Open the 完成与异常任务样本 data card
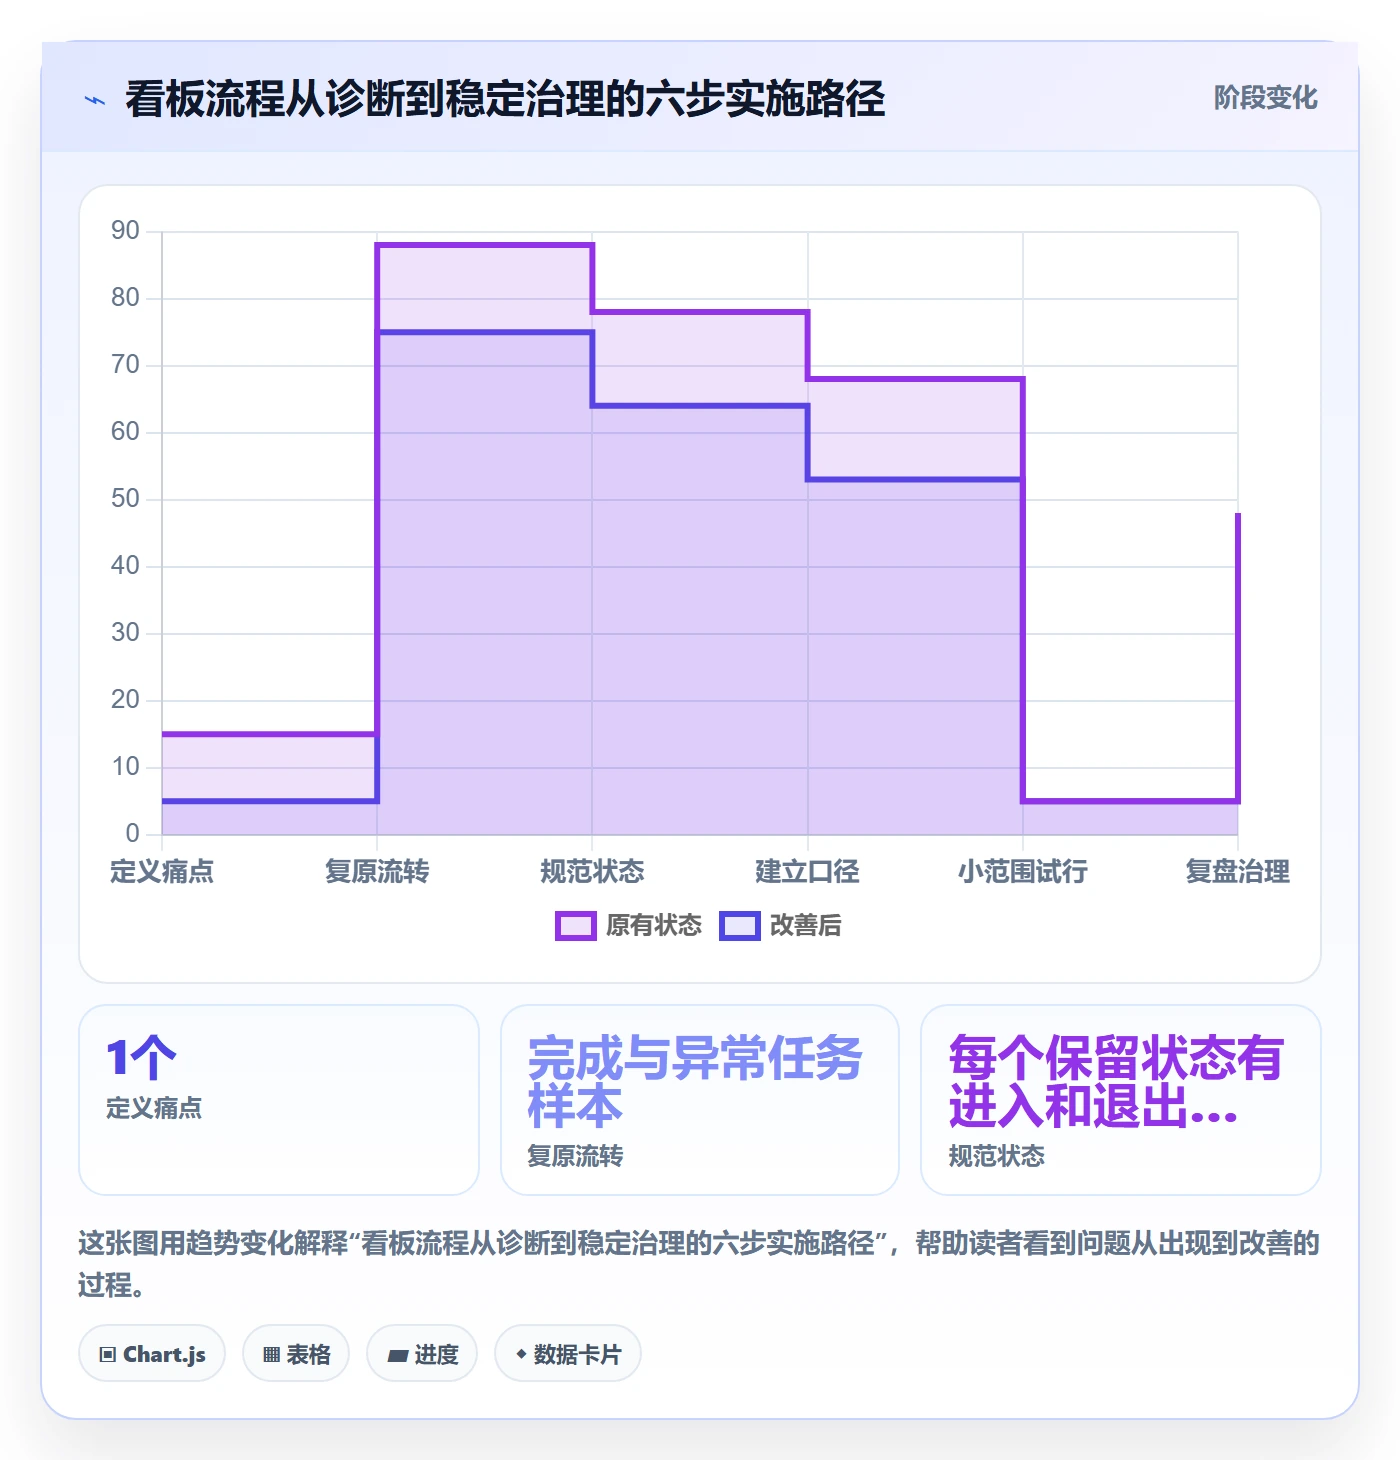 point(700,1100)
